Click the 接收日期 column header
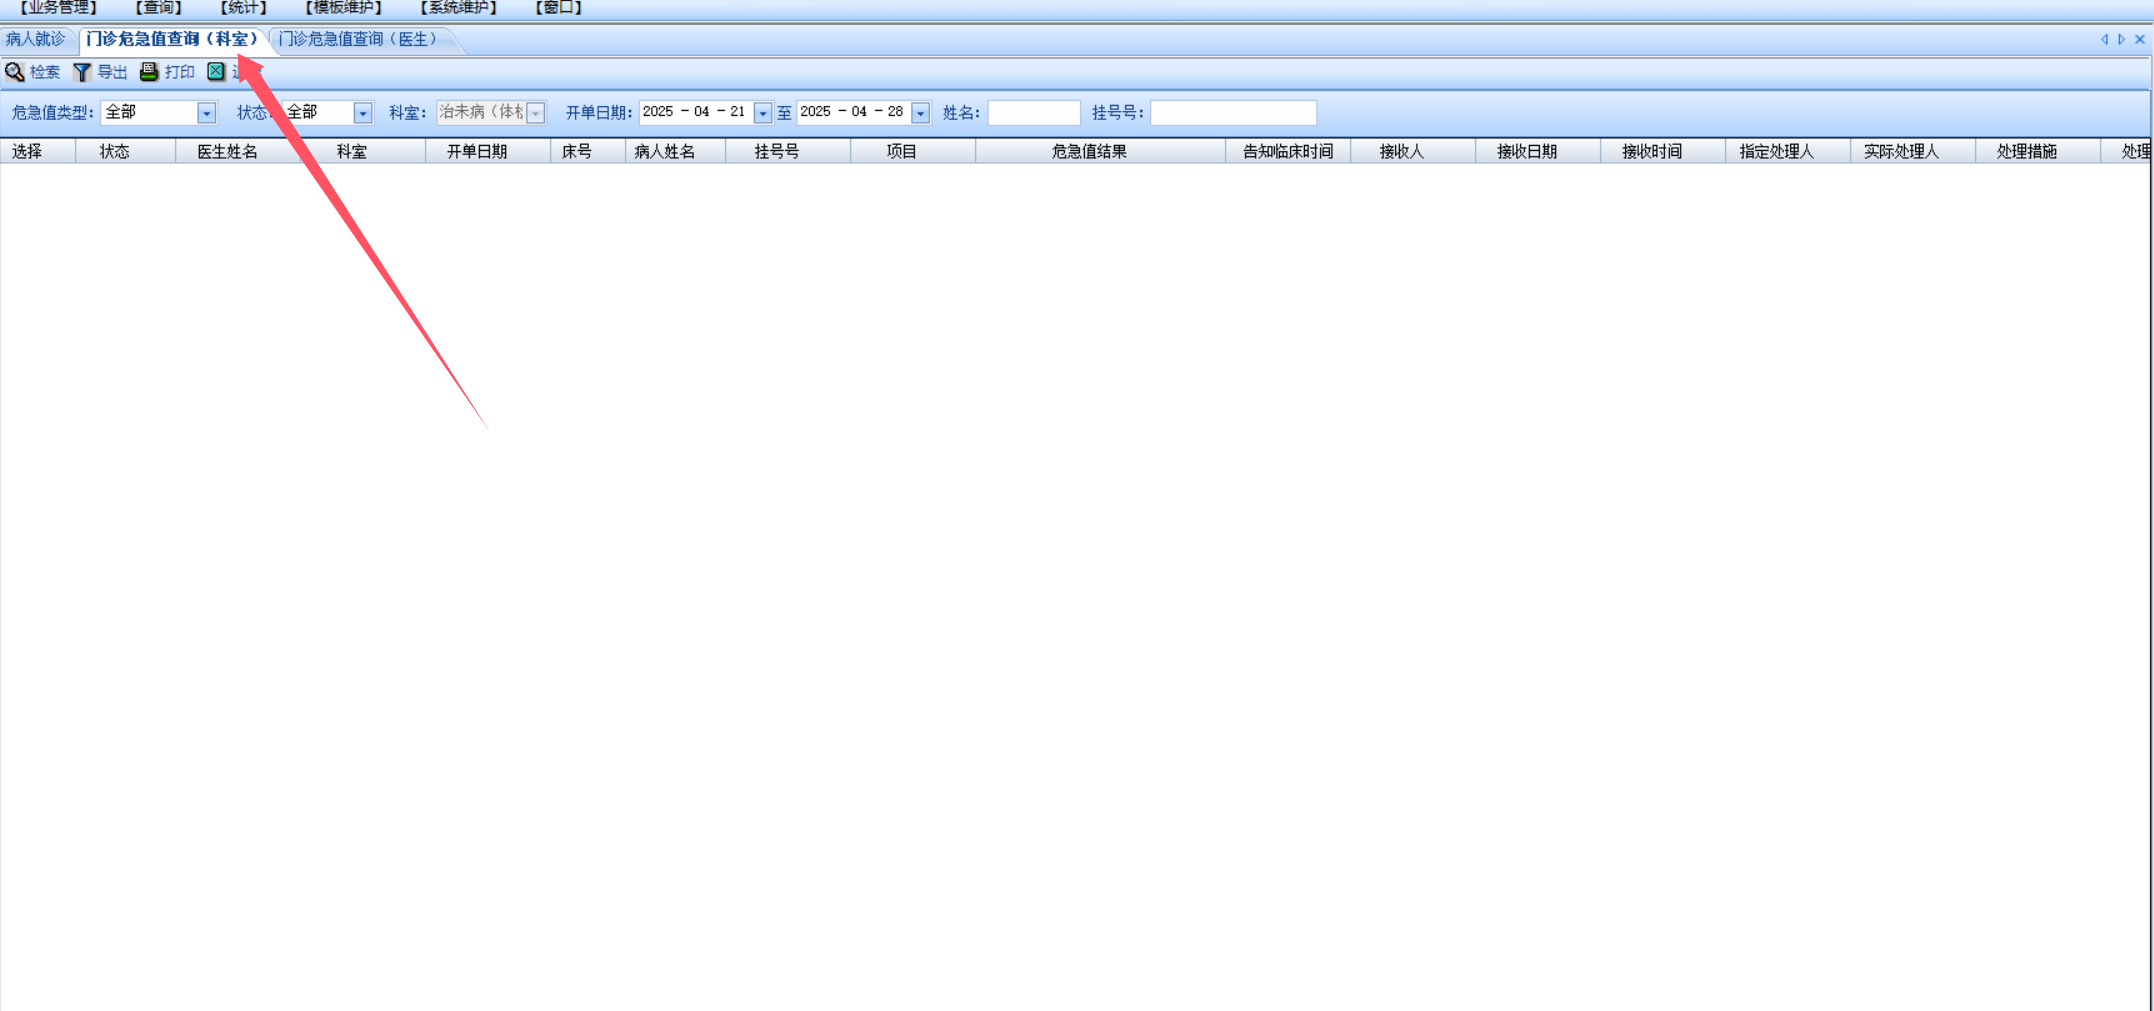Viewport: 2154px width, 1011px height. (x=1538, y=151)
